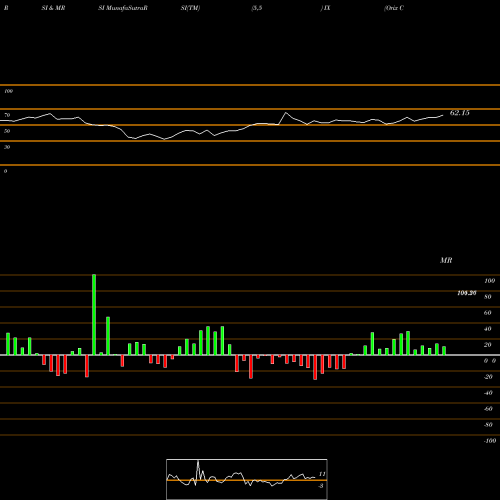The height and width of the screenshot is (500, 500).
Task: Click the MR axis label -80
Action: click(x=488, y=425)
